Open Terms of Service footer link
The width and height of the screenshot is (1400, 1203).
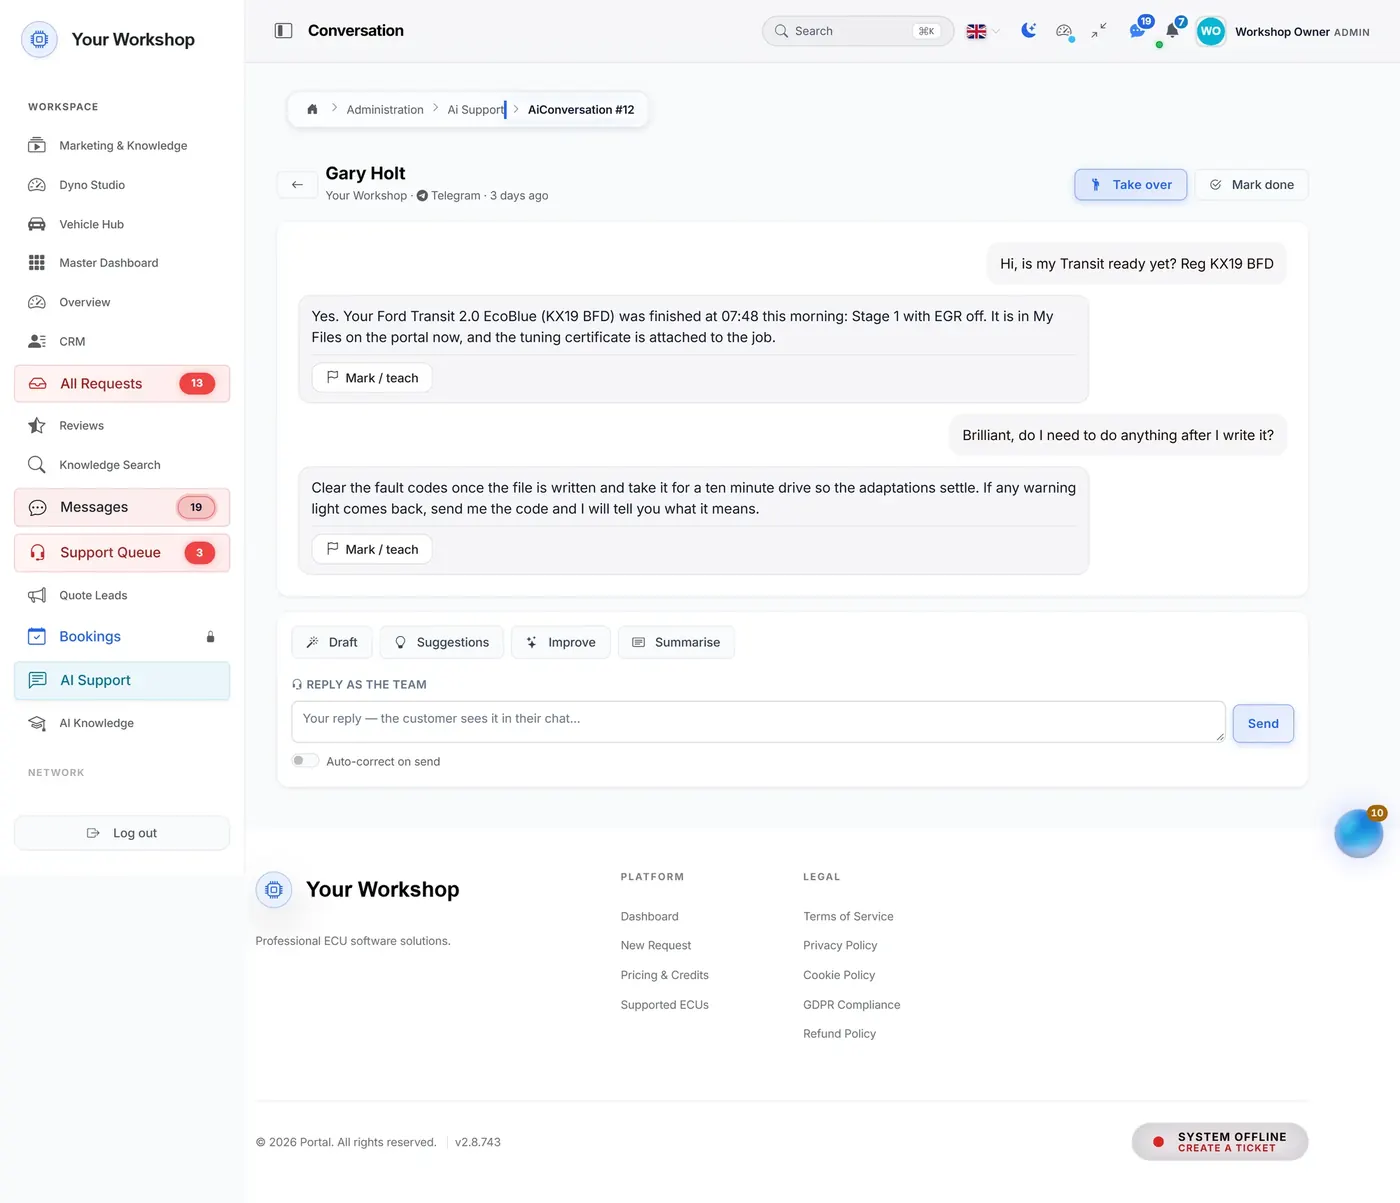[848, 916]
